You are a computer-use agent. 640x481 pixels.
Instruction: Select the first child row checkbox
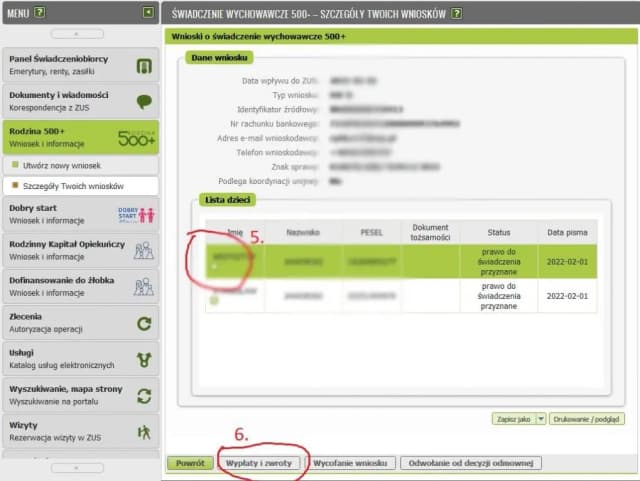tap(214, 267)
